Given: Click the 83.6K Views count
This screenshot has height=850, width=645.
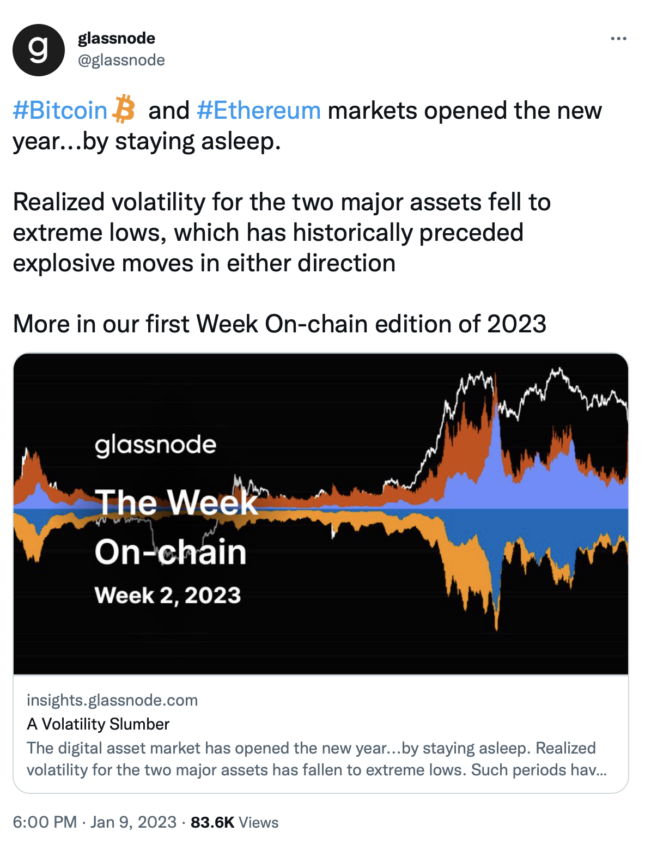Looking at the screenshot, I should tap(234, 822).
